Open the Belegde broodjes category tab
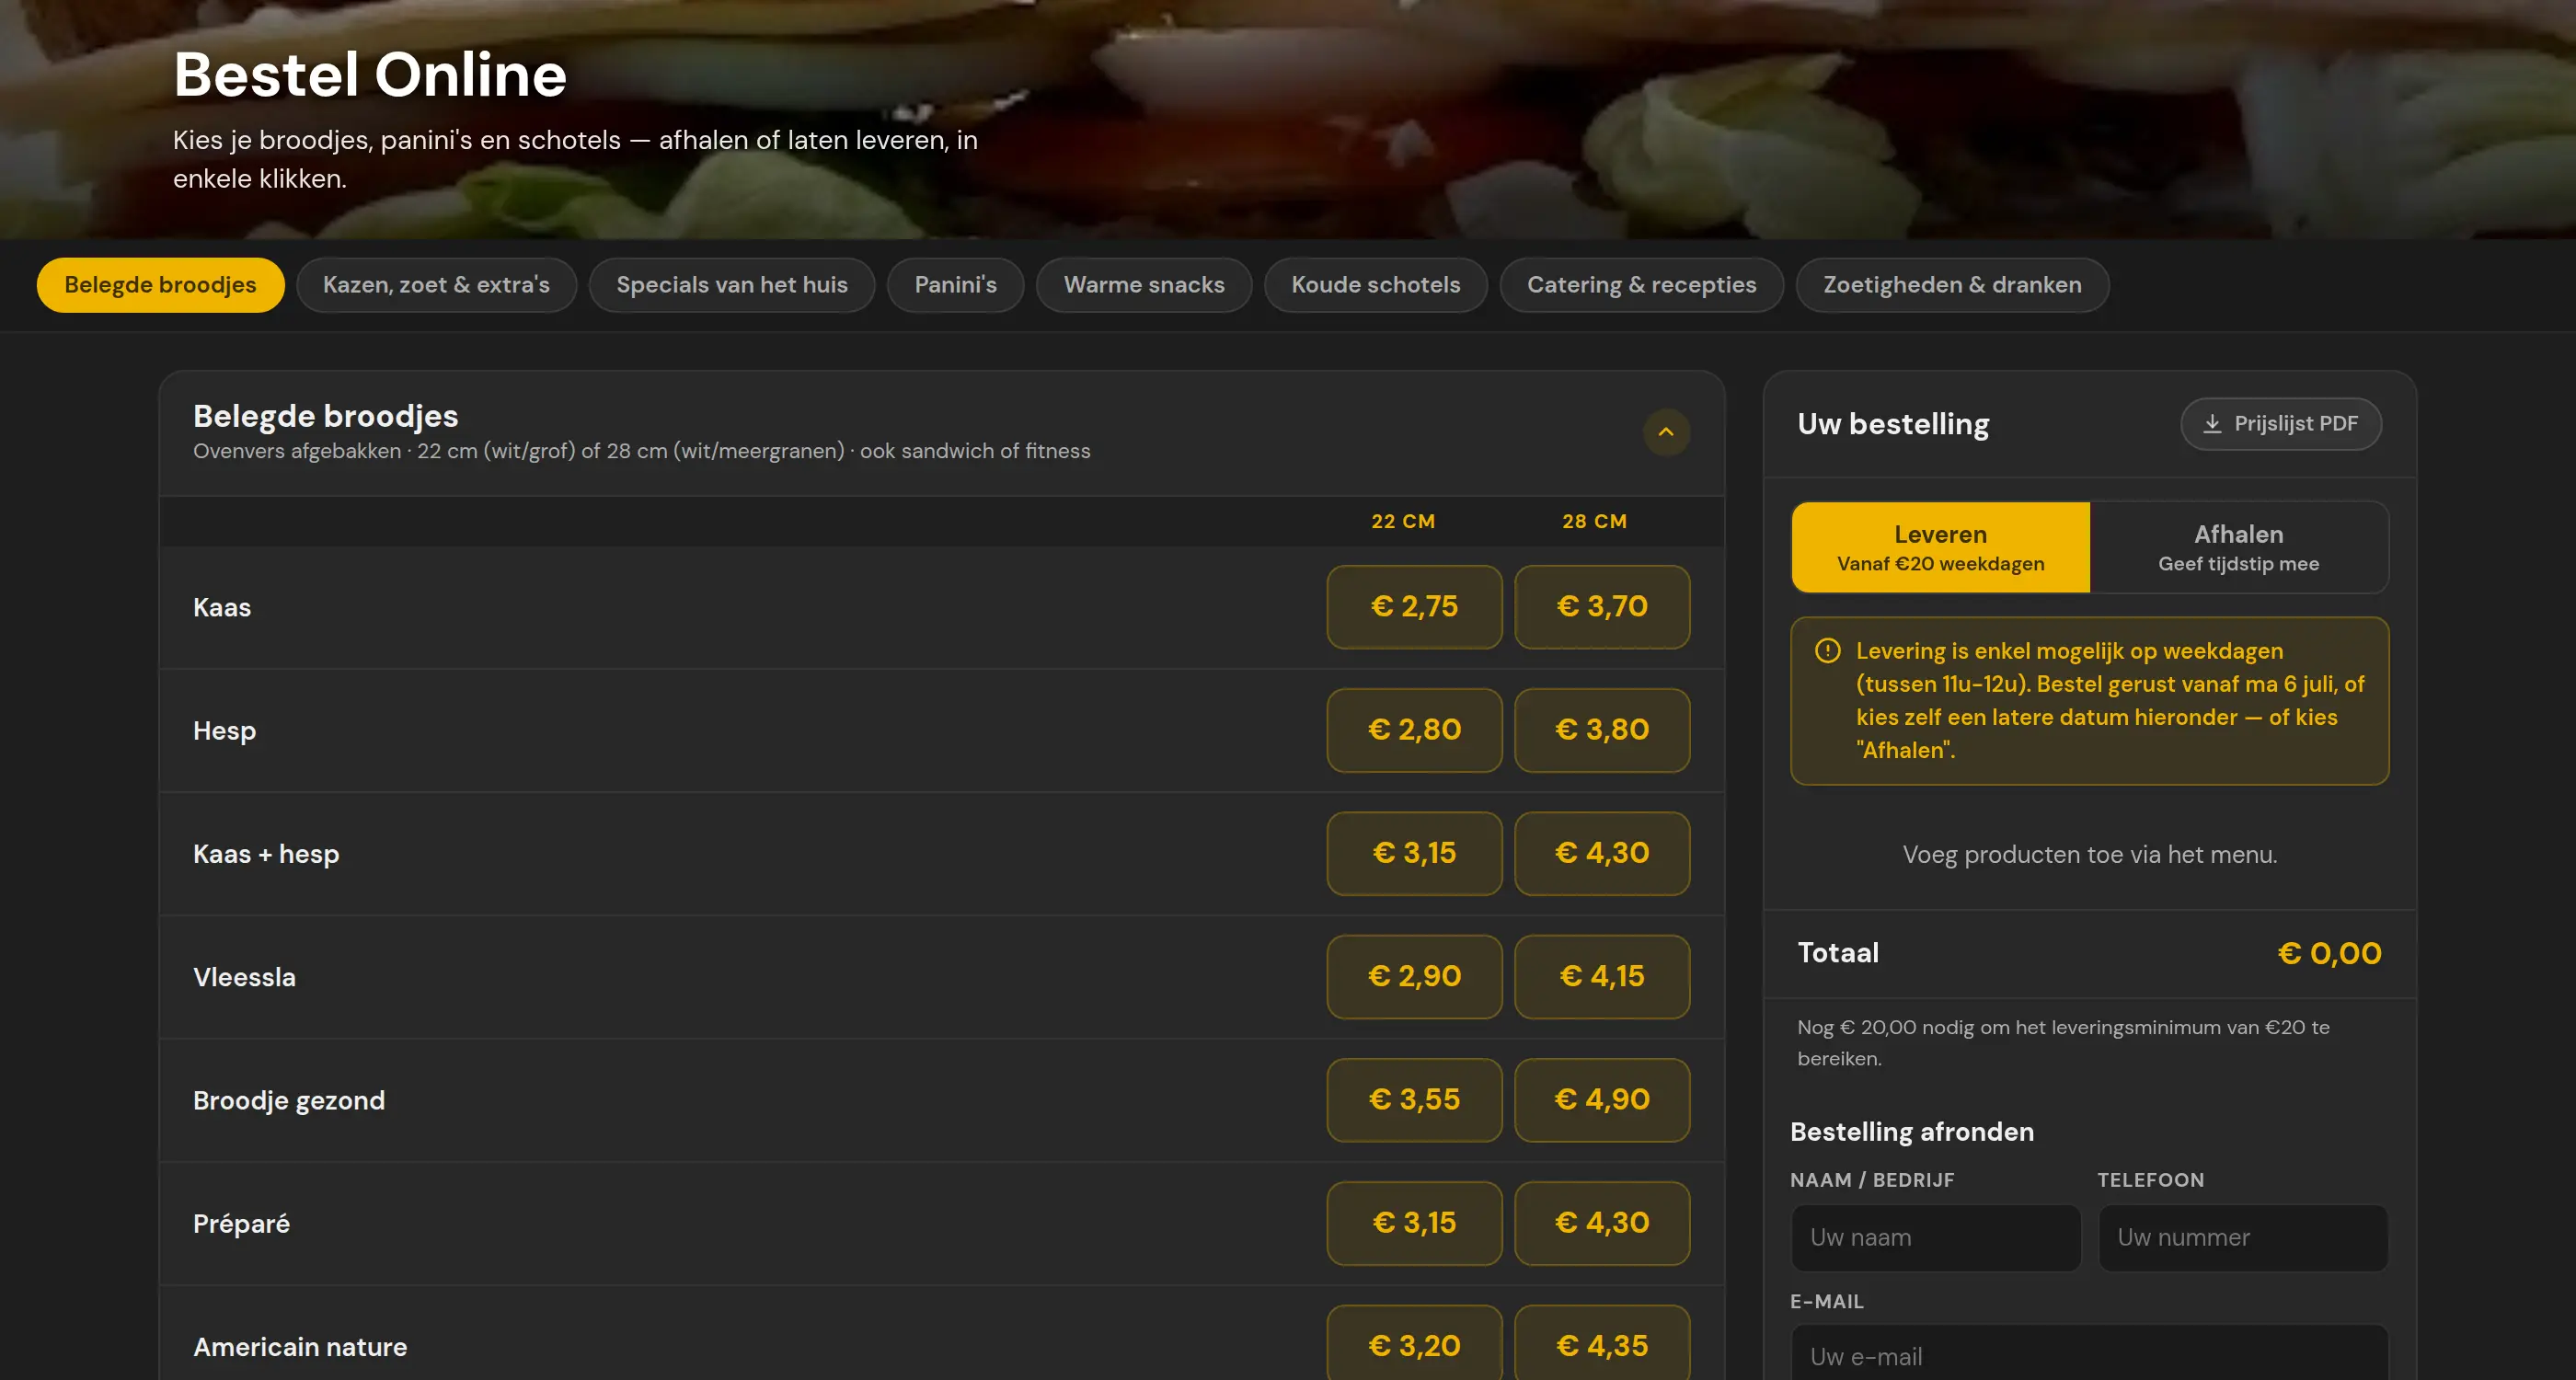The height and width of the screenshot is (1380, 2576). [x=160, y=285]
